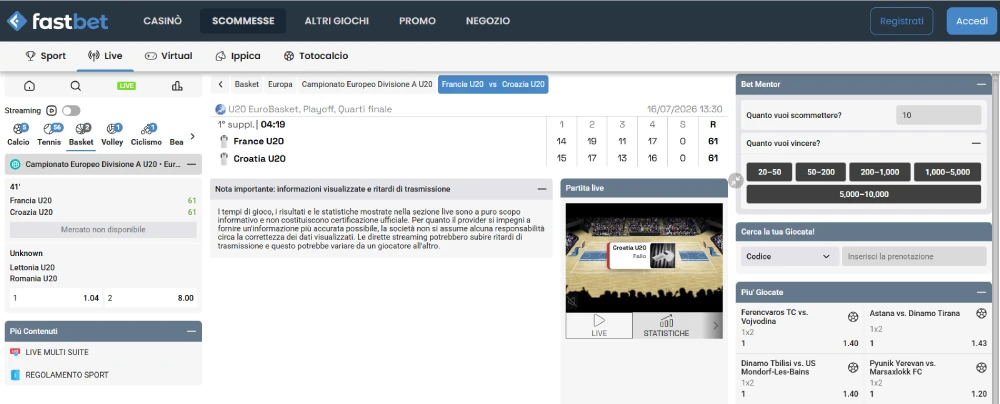Collapse the Nota importante panel
Viewport: 1000px width, 404px height.
tap(542, 189)
